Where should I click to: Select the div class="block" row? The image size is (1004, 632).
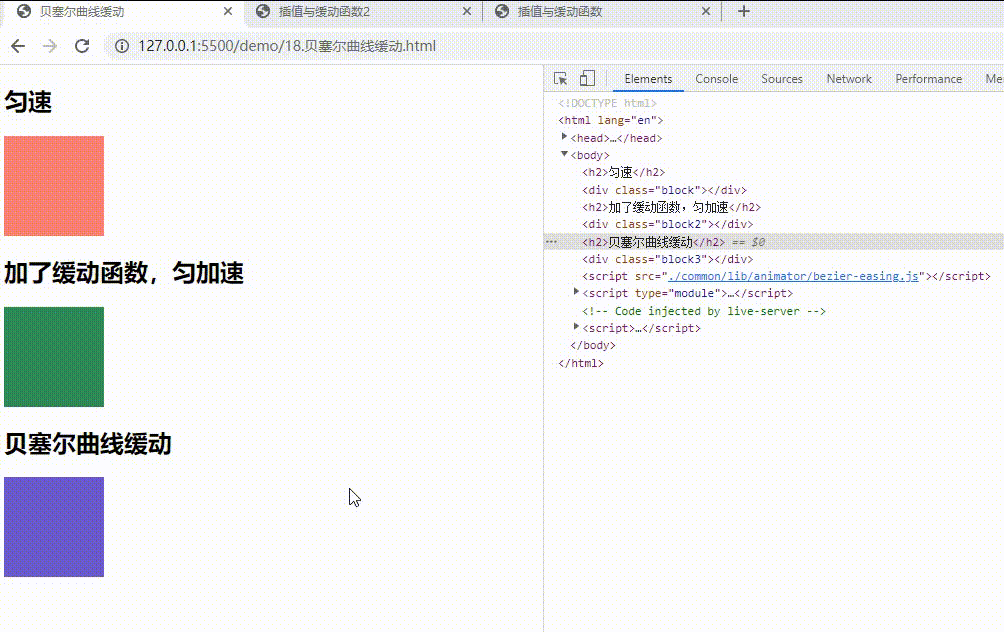pyautogui.click(x=665, y=190)
